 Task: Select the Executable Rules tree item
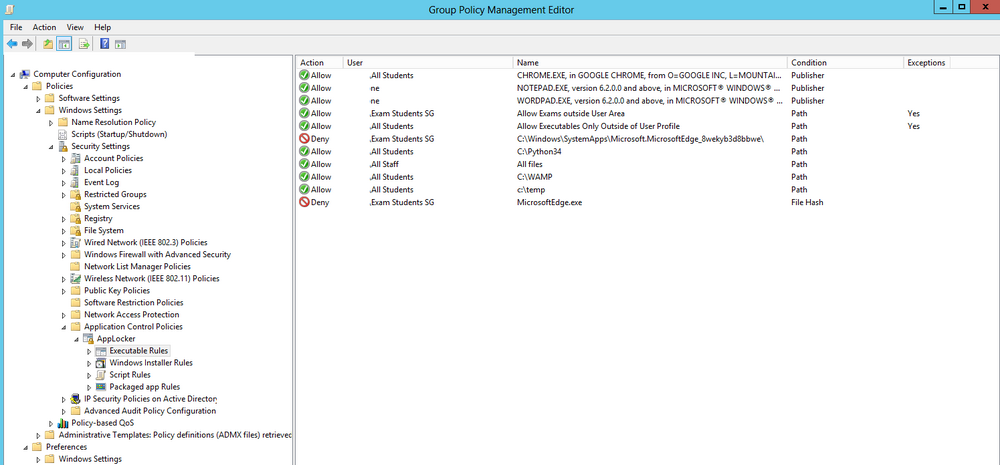pos(139,351)
